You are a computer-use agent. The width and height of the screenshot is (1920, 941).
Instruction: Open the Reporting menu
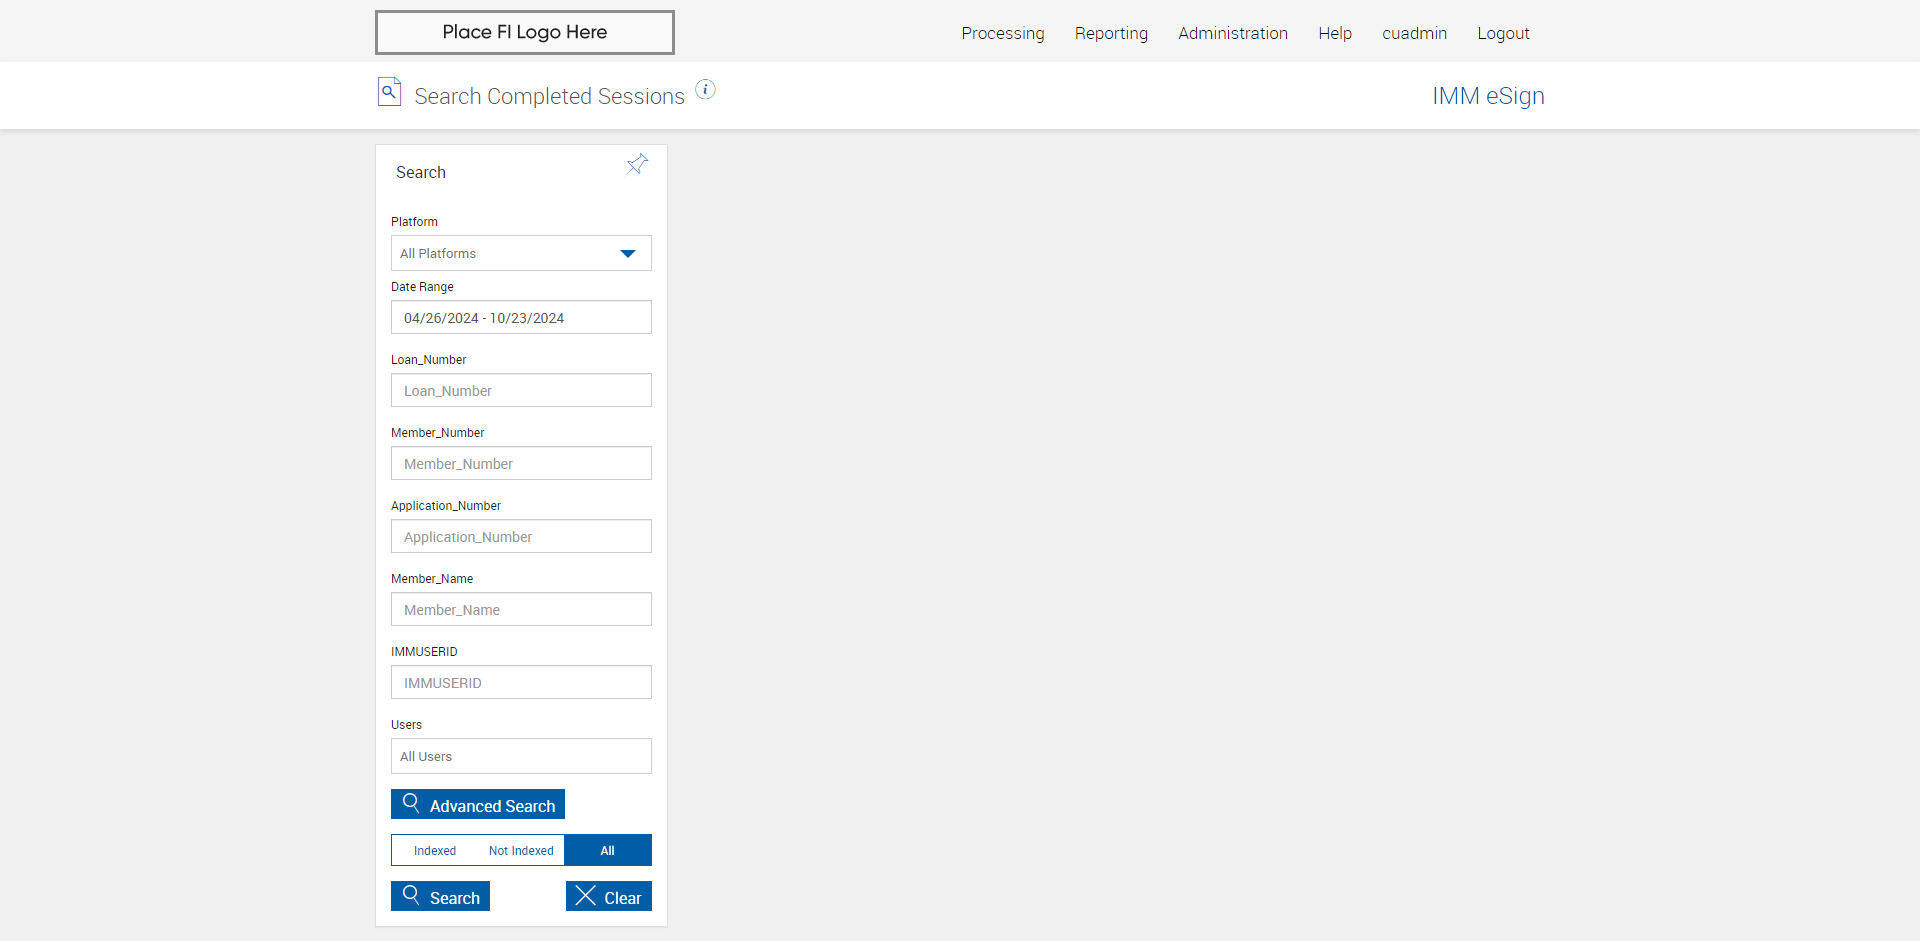coord(1111,33)
